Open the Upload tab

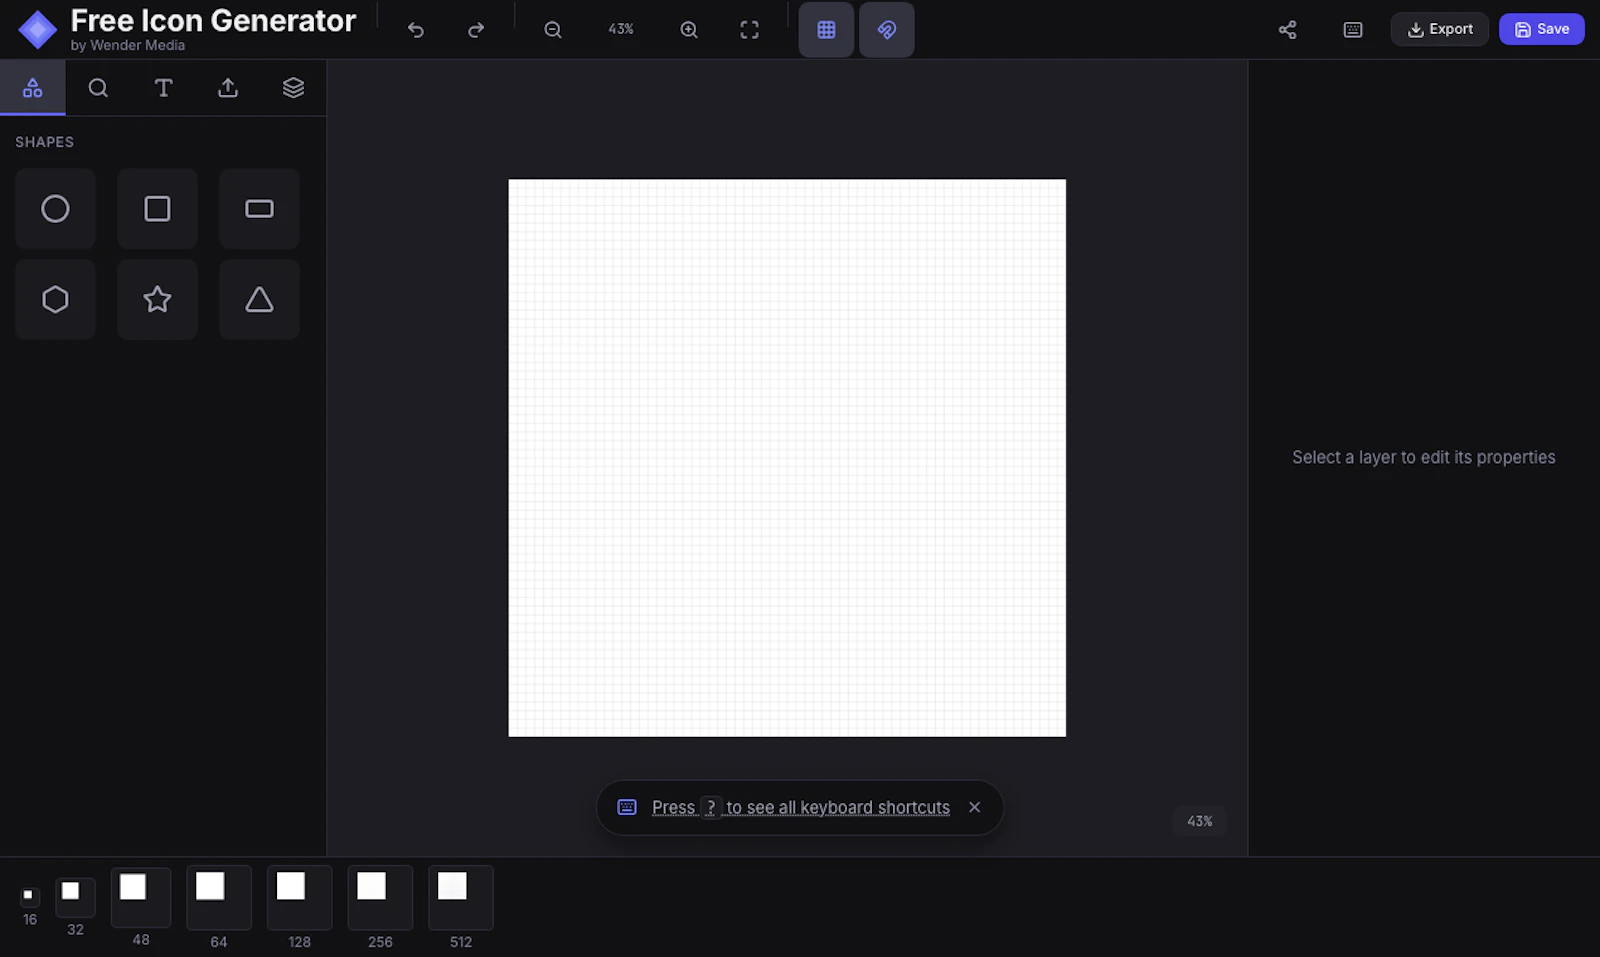pos(228,88)
